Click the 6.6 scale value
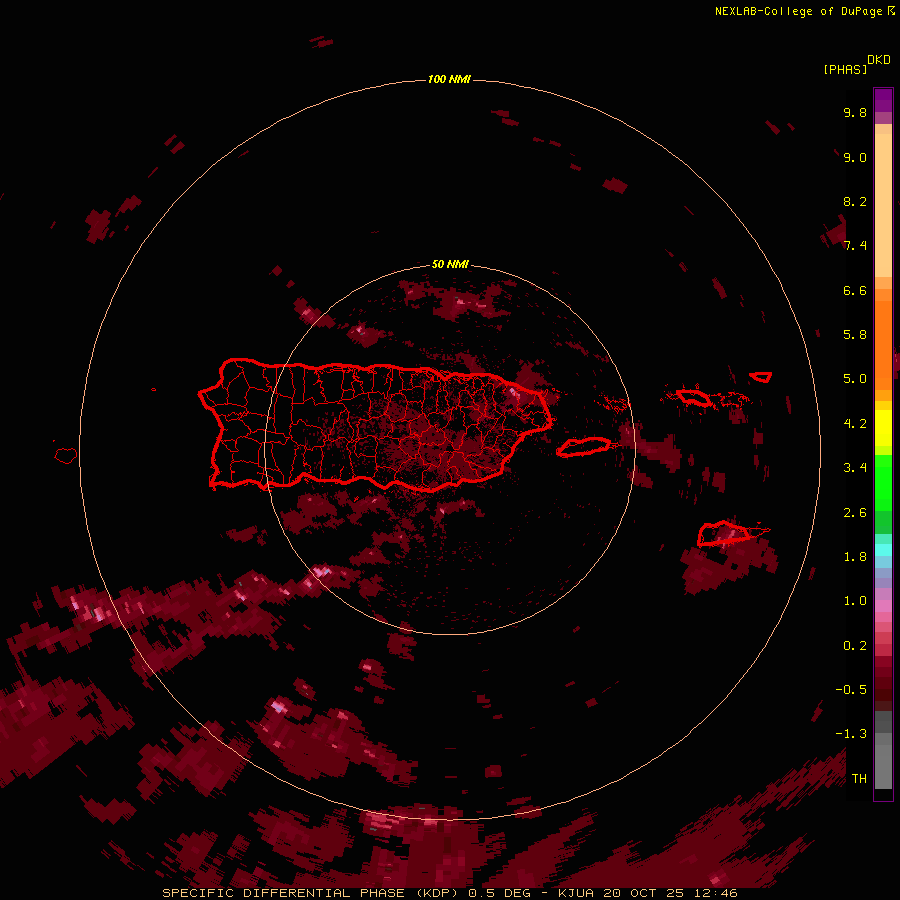The height and width of the screenshot is (900, 900). pyautogui.click(x=855, y=290)
